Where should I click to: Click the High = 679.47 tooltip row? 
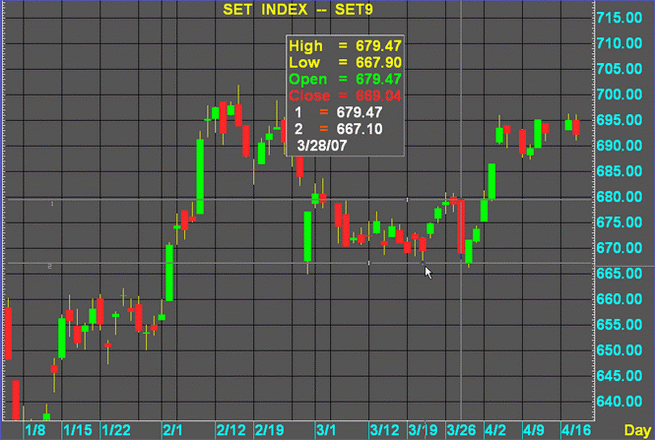(345, 46)
